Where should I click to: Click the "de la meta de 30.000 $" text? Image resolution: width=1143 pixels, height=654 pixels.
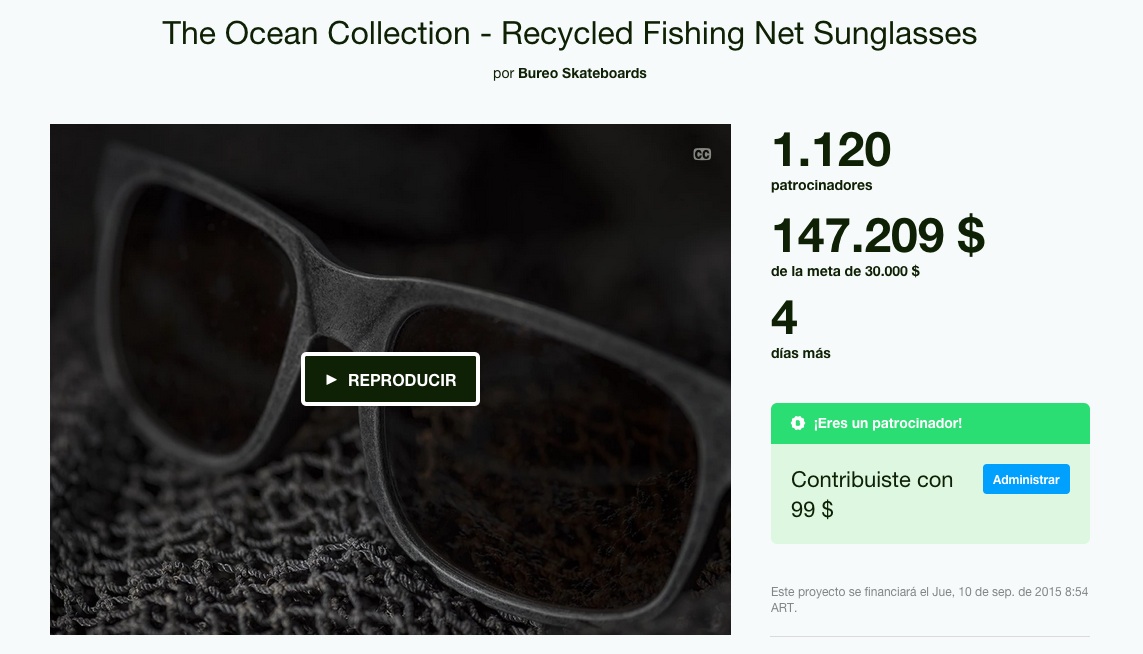845,271
